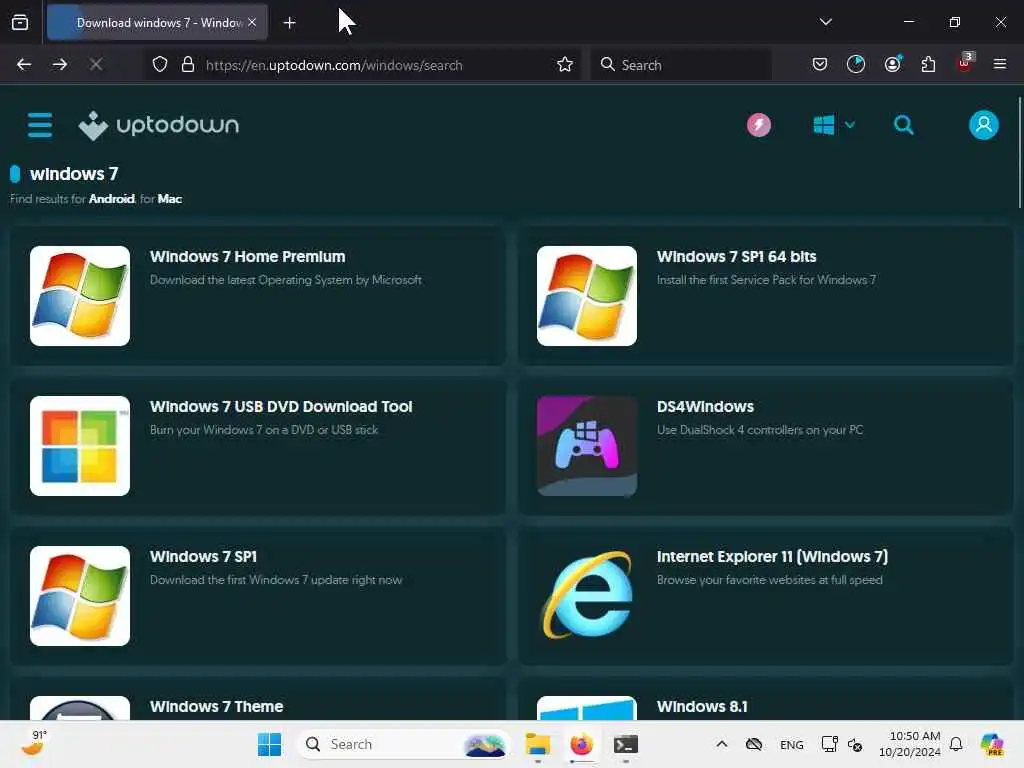Stop loading the page
Image resolution: width=1024 pixels, height=768 pixels.
(96, 65)
